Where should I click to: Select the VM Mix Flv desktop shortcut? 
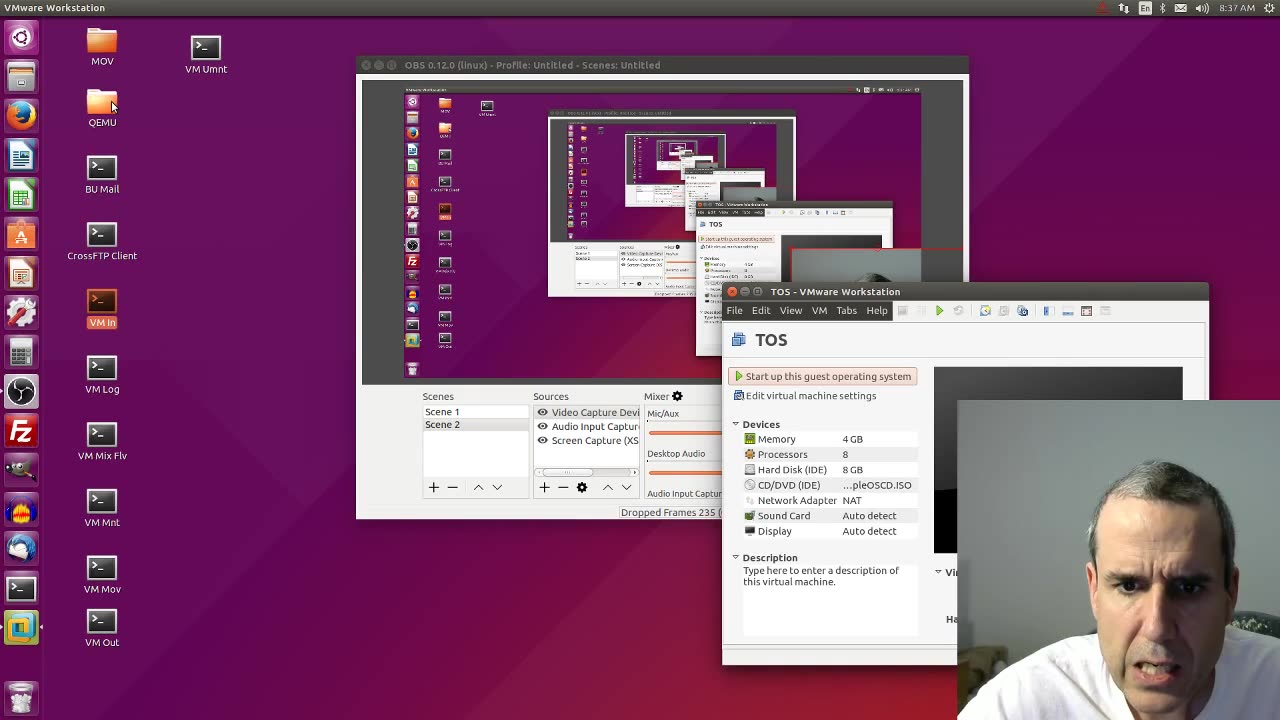(102, 442)
